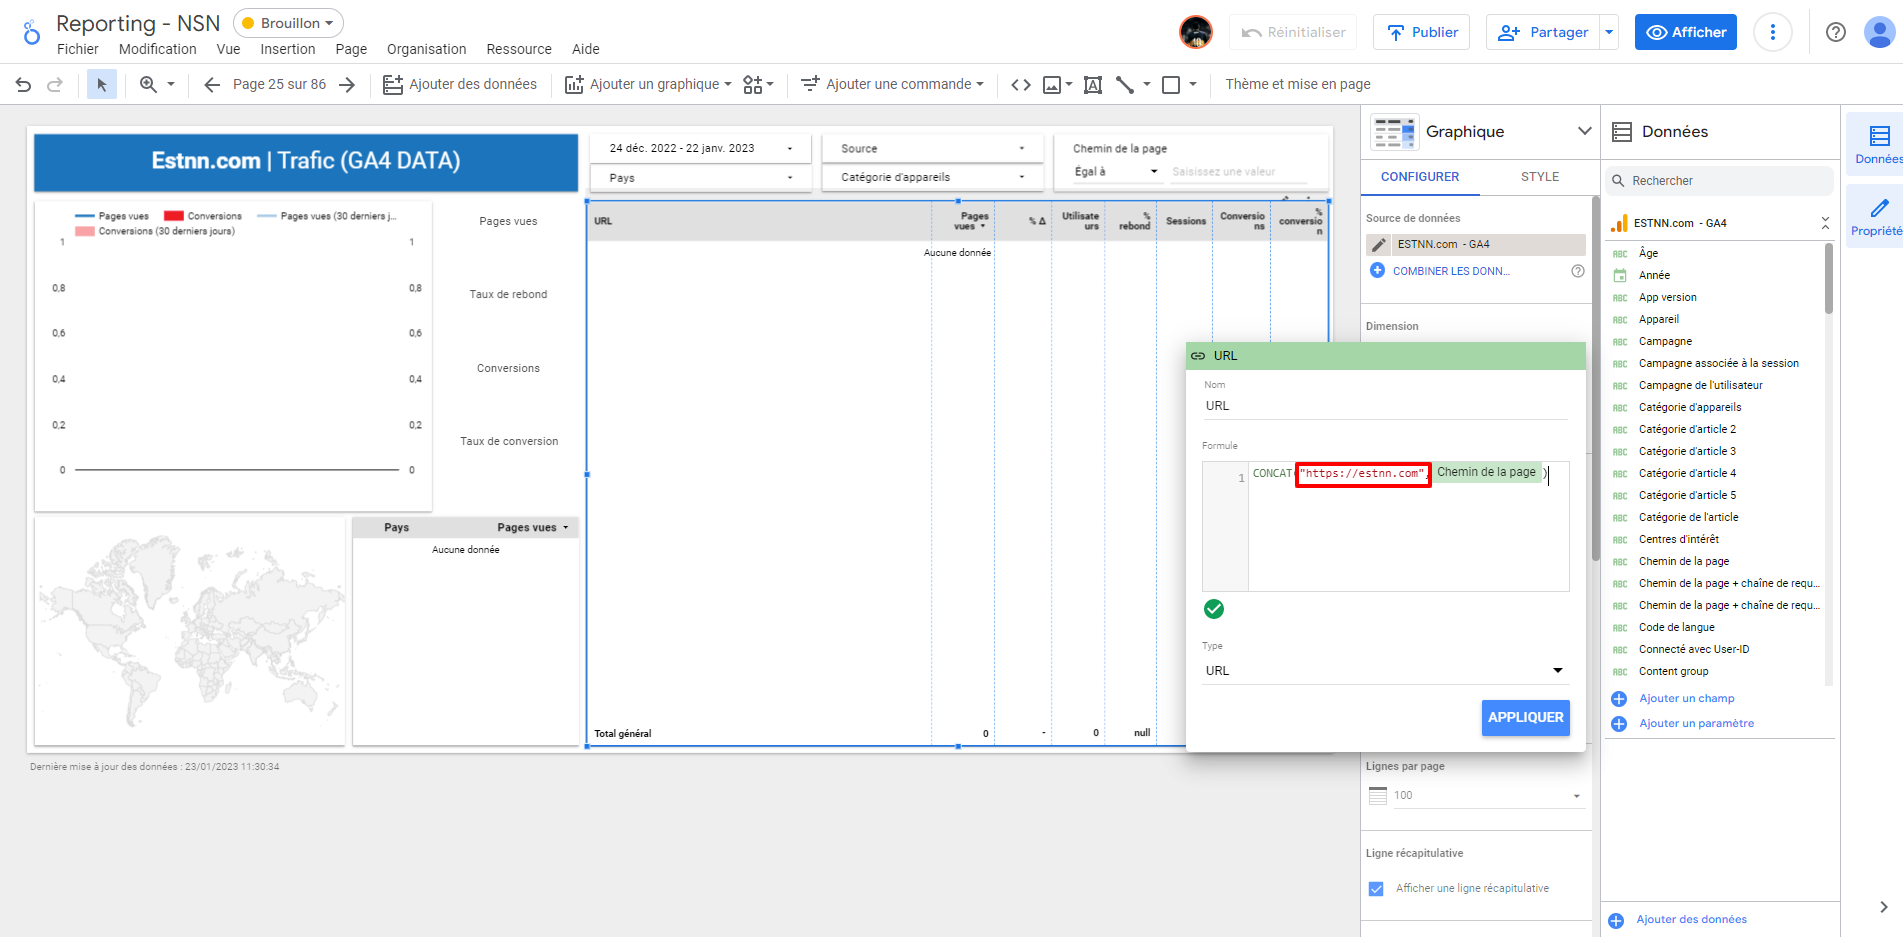Insert an image using the image icon
The width and height of the screenshot is (1903, 937).
coord(1052,85)
